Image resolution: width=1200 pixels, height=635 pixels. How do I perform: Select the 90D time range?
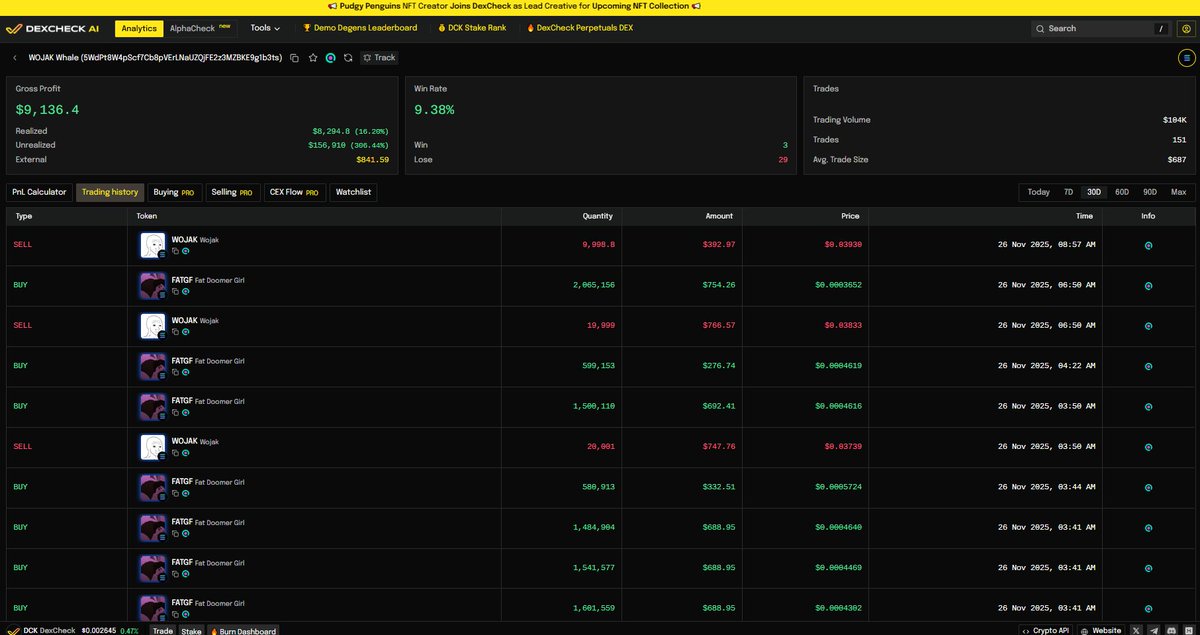tap(1150, 192)
